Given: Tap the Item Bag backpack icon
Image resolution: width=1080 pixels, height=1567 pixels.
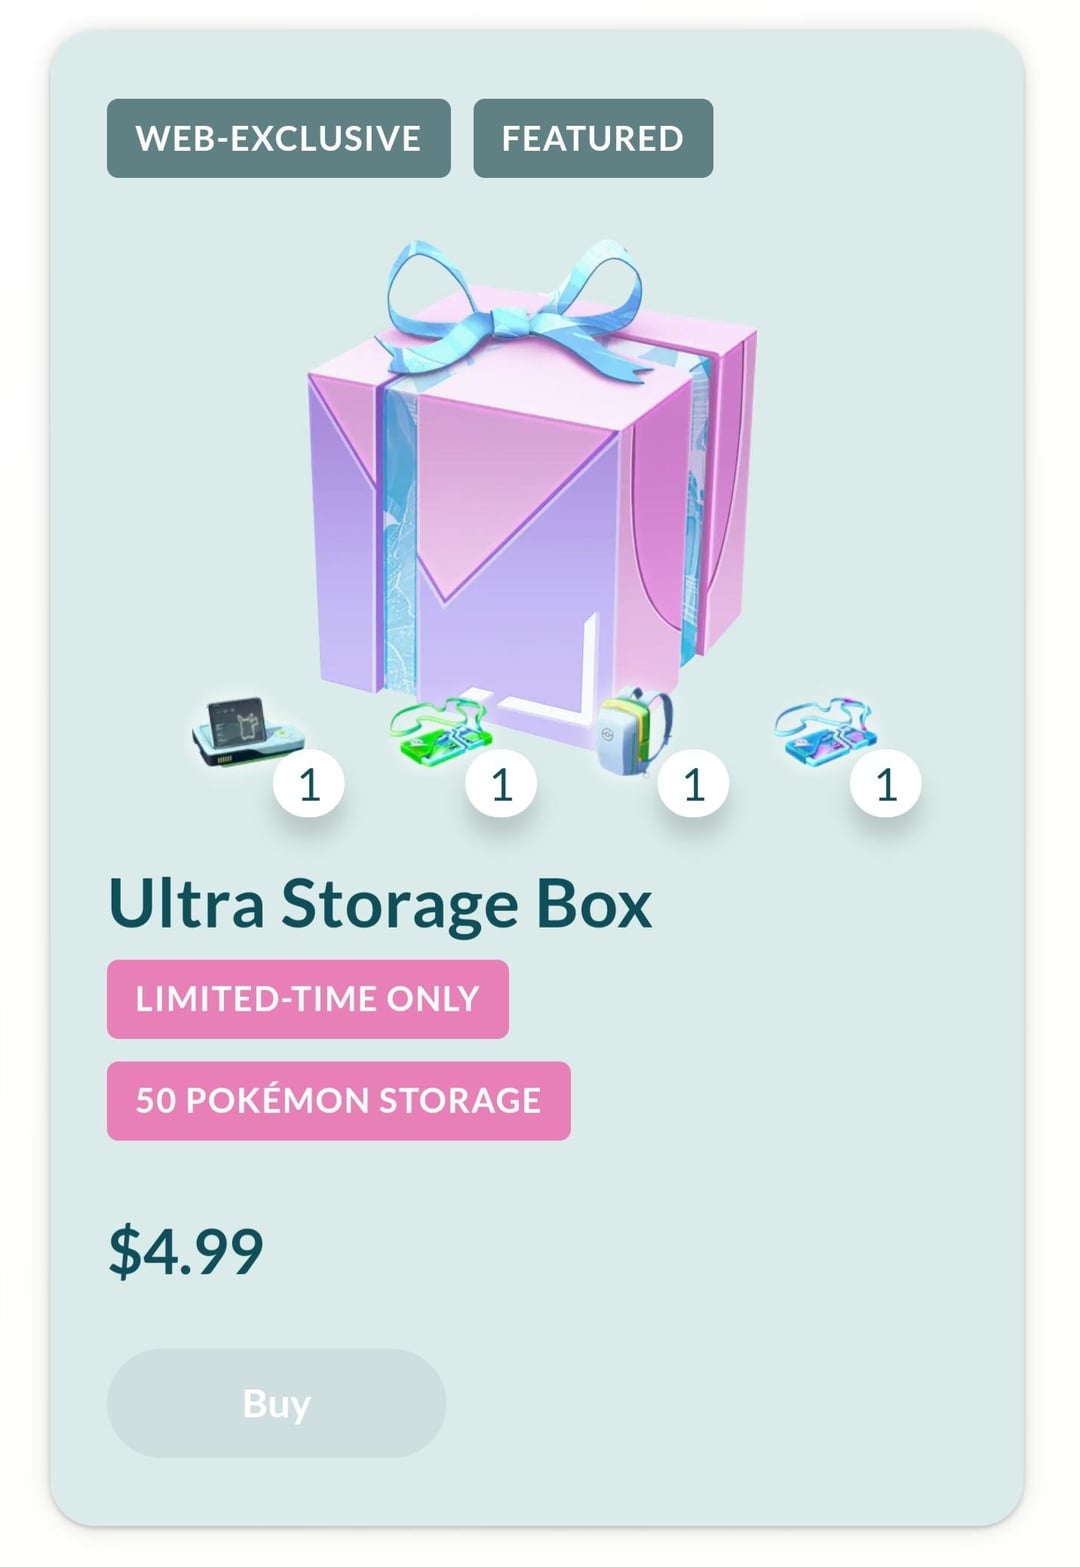Looking at the screenshot, I should pyautogui.click(x=635, y=731).
